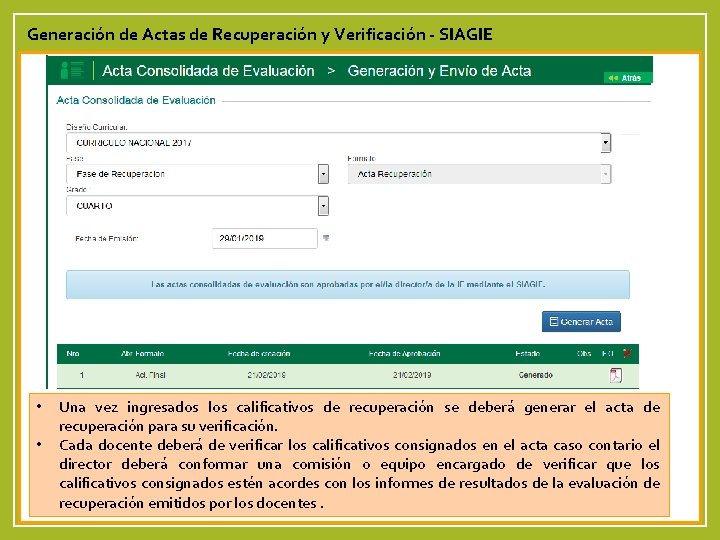Click the Estado column header
This screenshot has height=540, width=720.
[528, 354]
